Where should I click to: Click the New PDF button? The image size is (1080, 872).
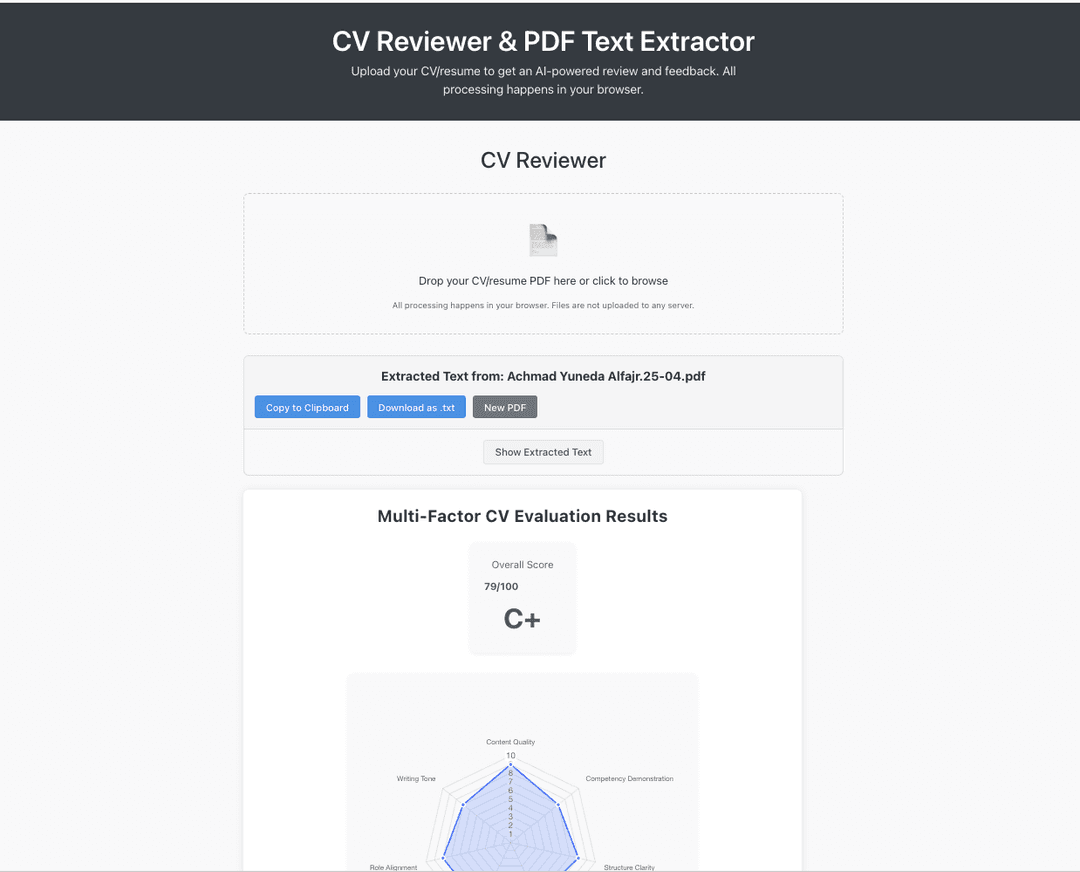click(505, 407)
